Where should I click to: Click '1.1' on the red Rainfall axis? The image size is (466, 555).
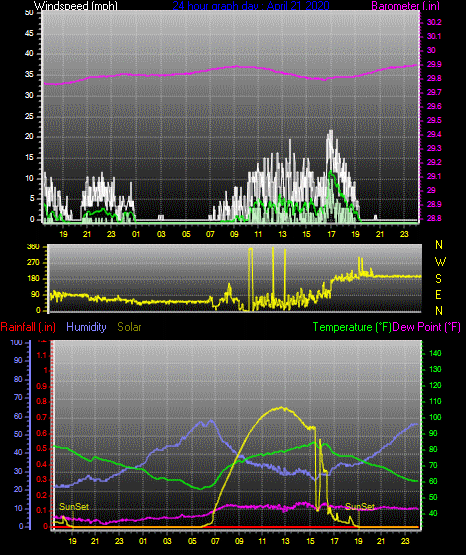coord(42,355)
